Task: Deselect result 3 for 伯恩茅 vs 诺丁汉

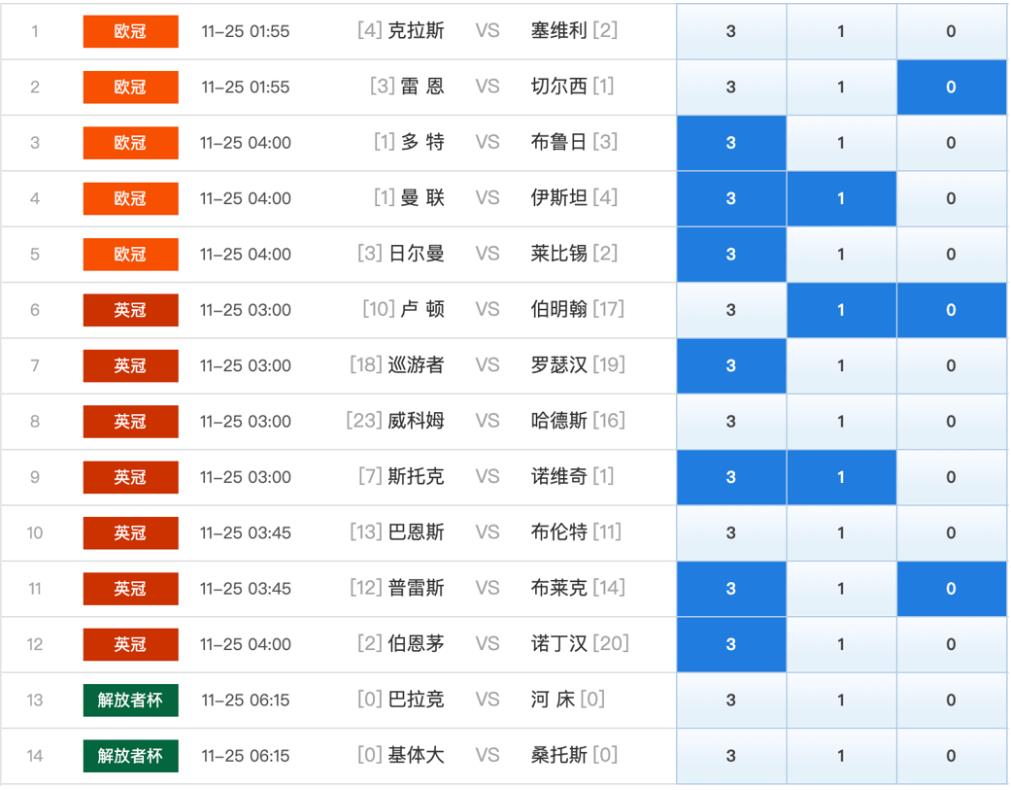Action: point(731,645)
